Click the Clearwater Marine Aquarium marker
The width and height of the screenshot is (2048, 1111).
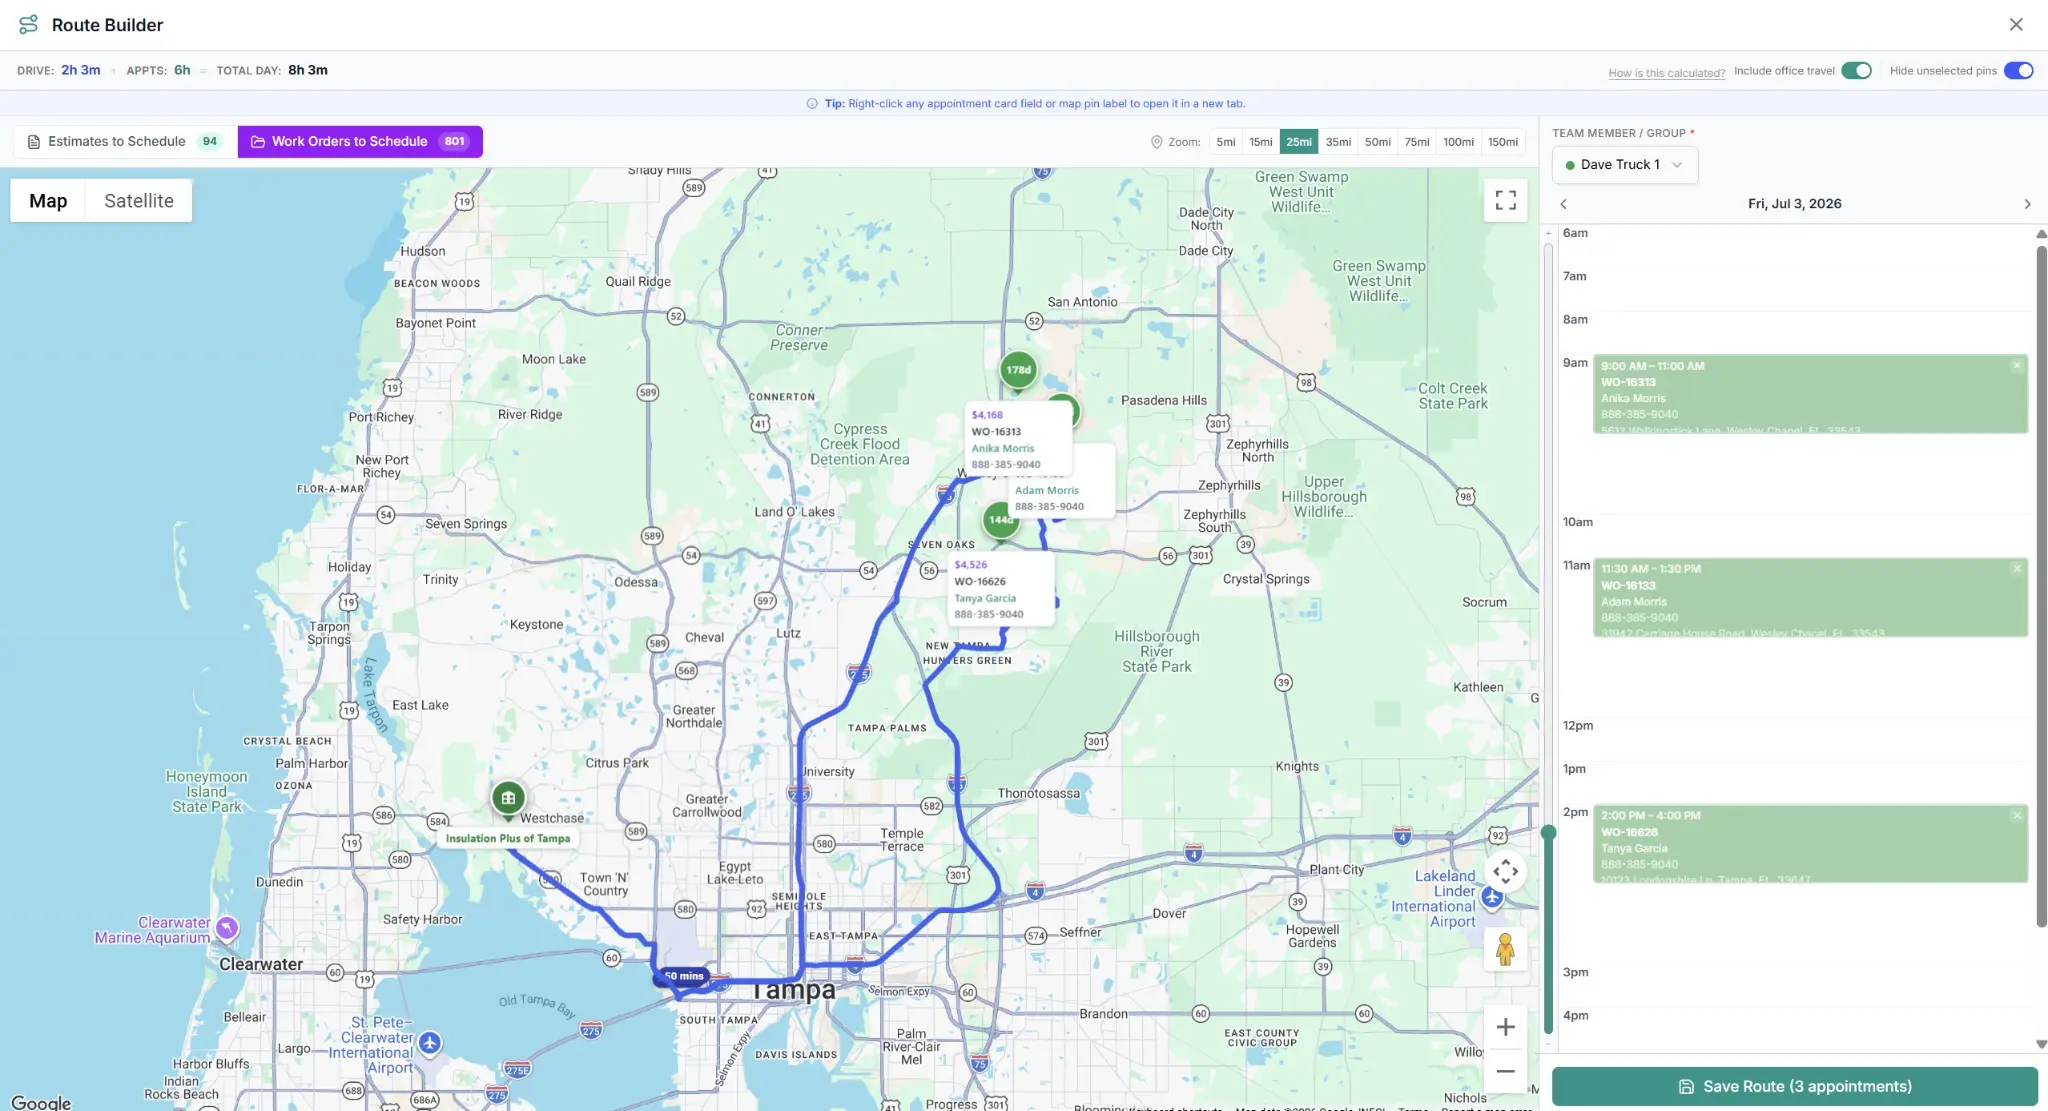pyautogui.click(x=227, y=928)
